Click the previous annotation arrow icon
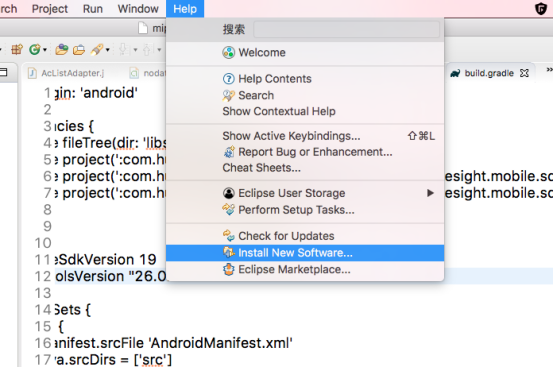The image size is (554, 368). pos(147,50)
